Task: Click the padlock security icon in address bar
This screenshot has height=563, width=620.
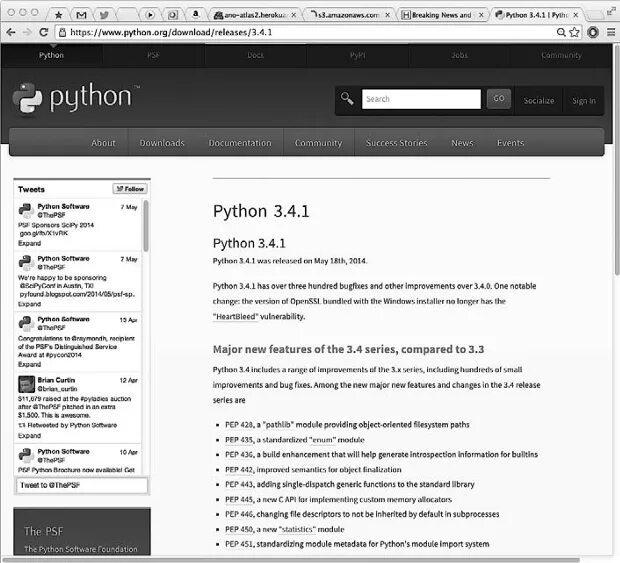Action: 62,32
